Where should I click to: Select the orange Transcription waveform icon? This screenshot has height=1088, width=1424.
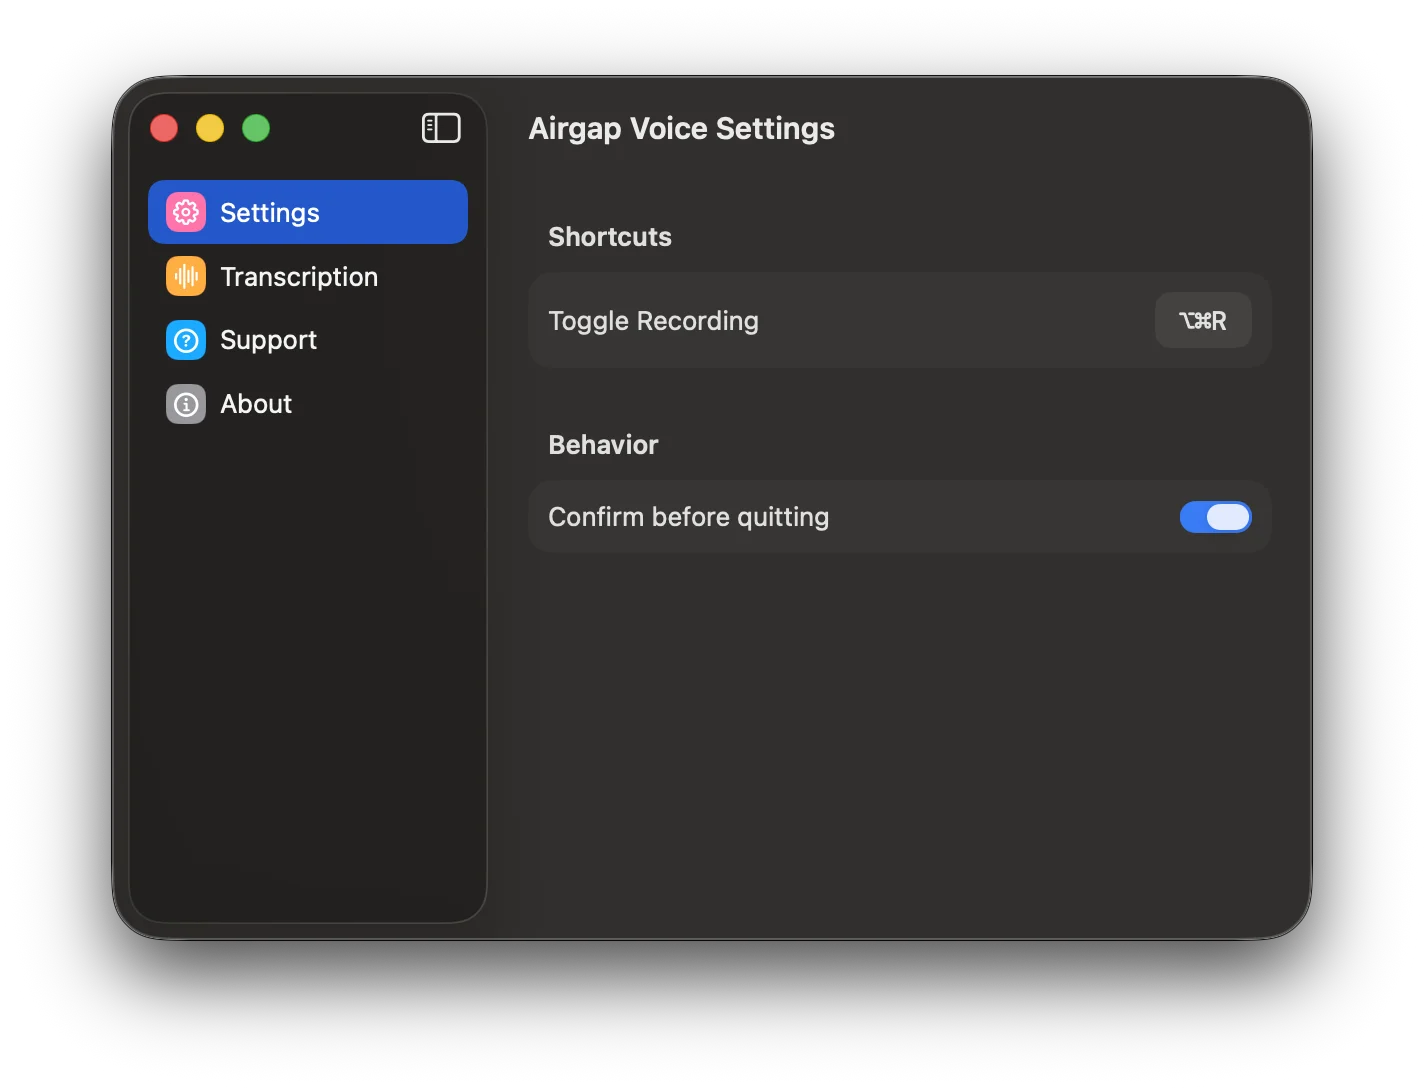(185, 276)
